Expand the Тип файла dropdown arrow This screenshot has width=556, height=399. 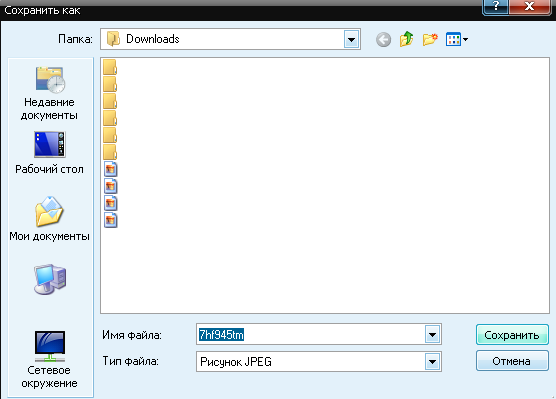pos(432,362)
